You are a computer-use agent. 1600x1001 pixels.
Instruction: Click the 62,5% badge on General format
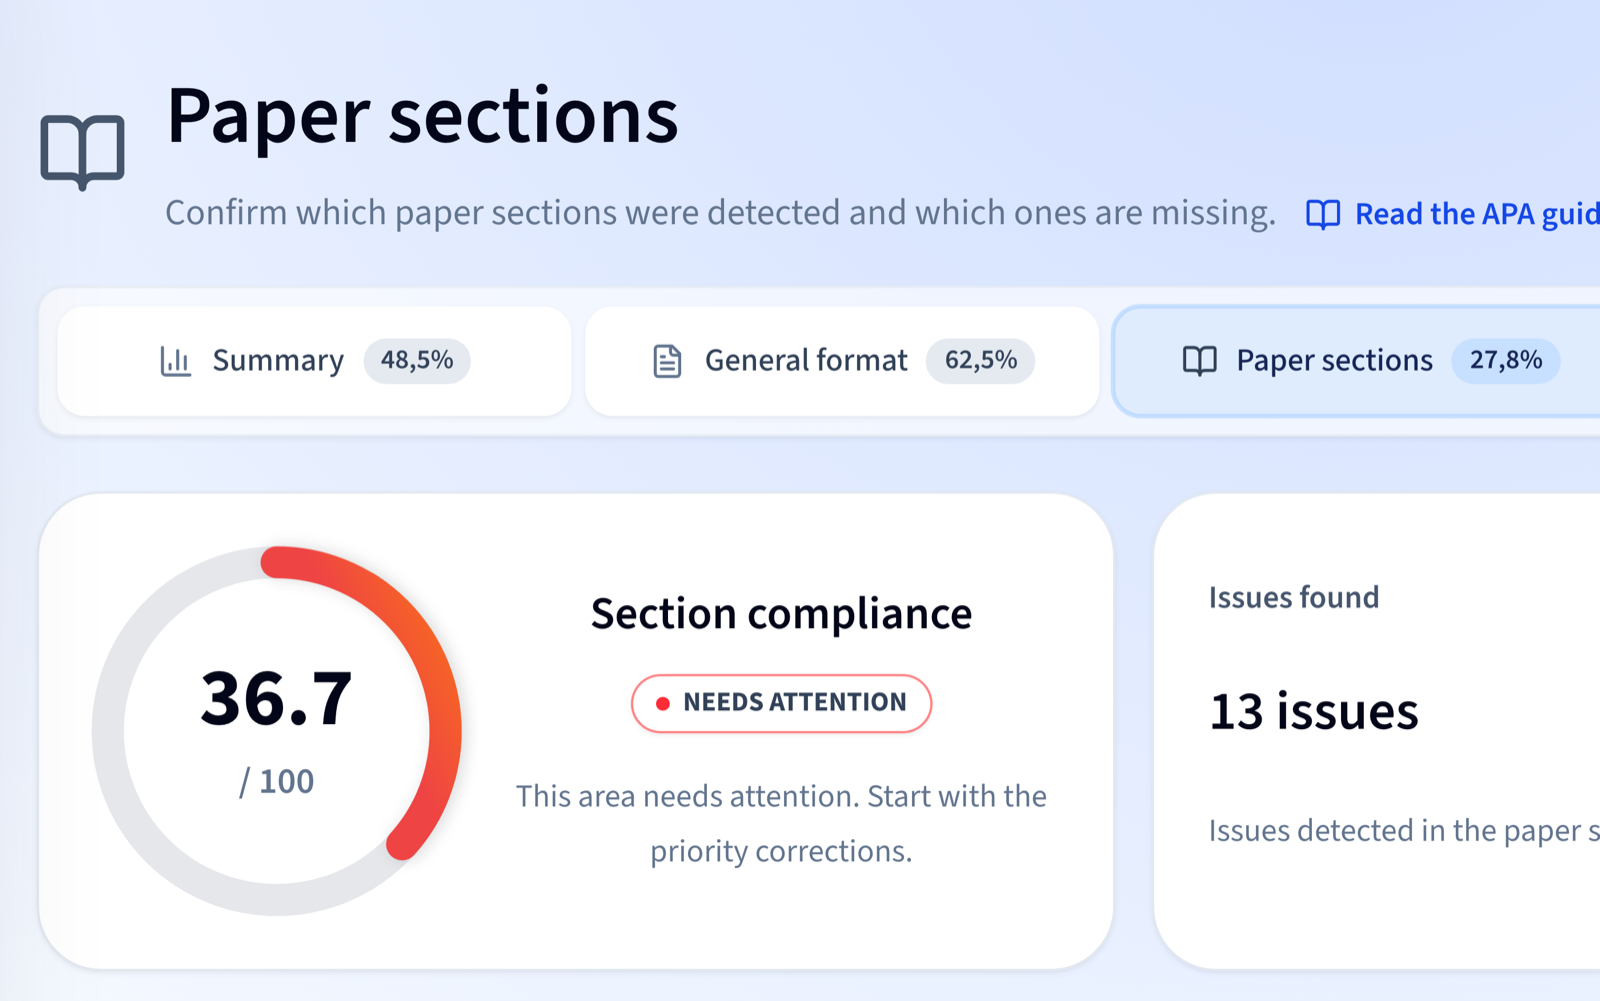(981, 360)
